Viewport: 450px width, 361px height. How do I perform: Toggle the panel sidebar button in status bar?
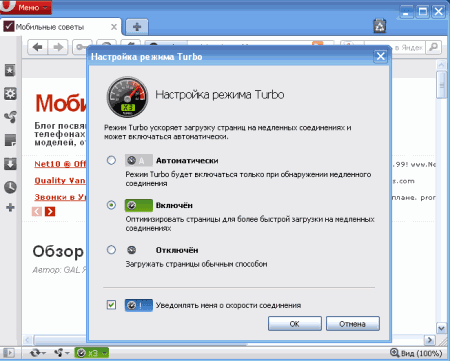pyautogui.click(x=8, y=353)
